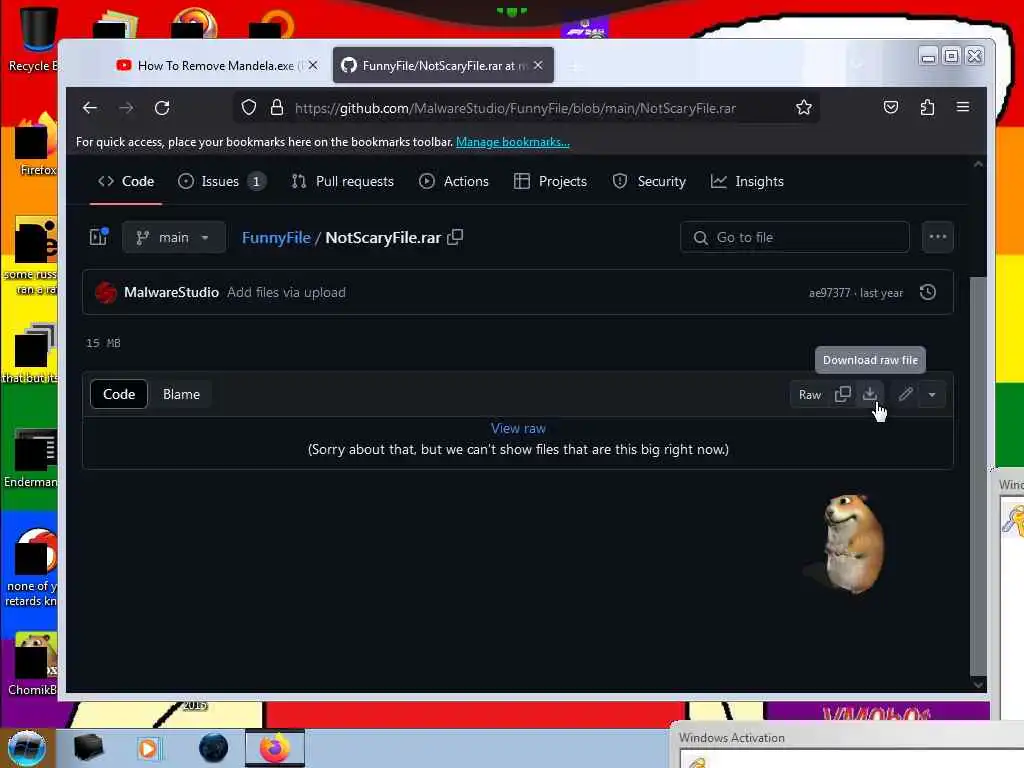Open a new browser tab with plus button
The width and height of the screenshot is (1024, 768).
[574, 66]
